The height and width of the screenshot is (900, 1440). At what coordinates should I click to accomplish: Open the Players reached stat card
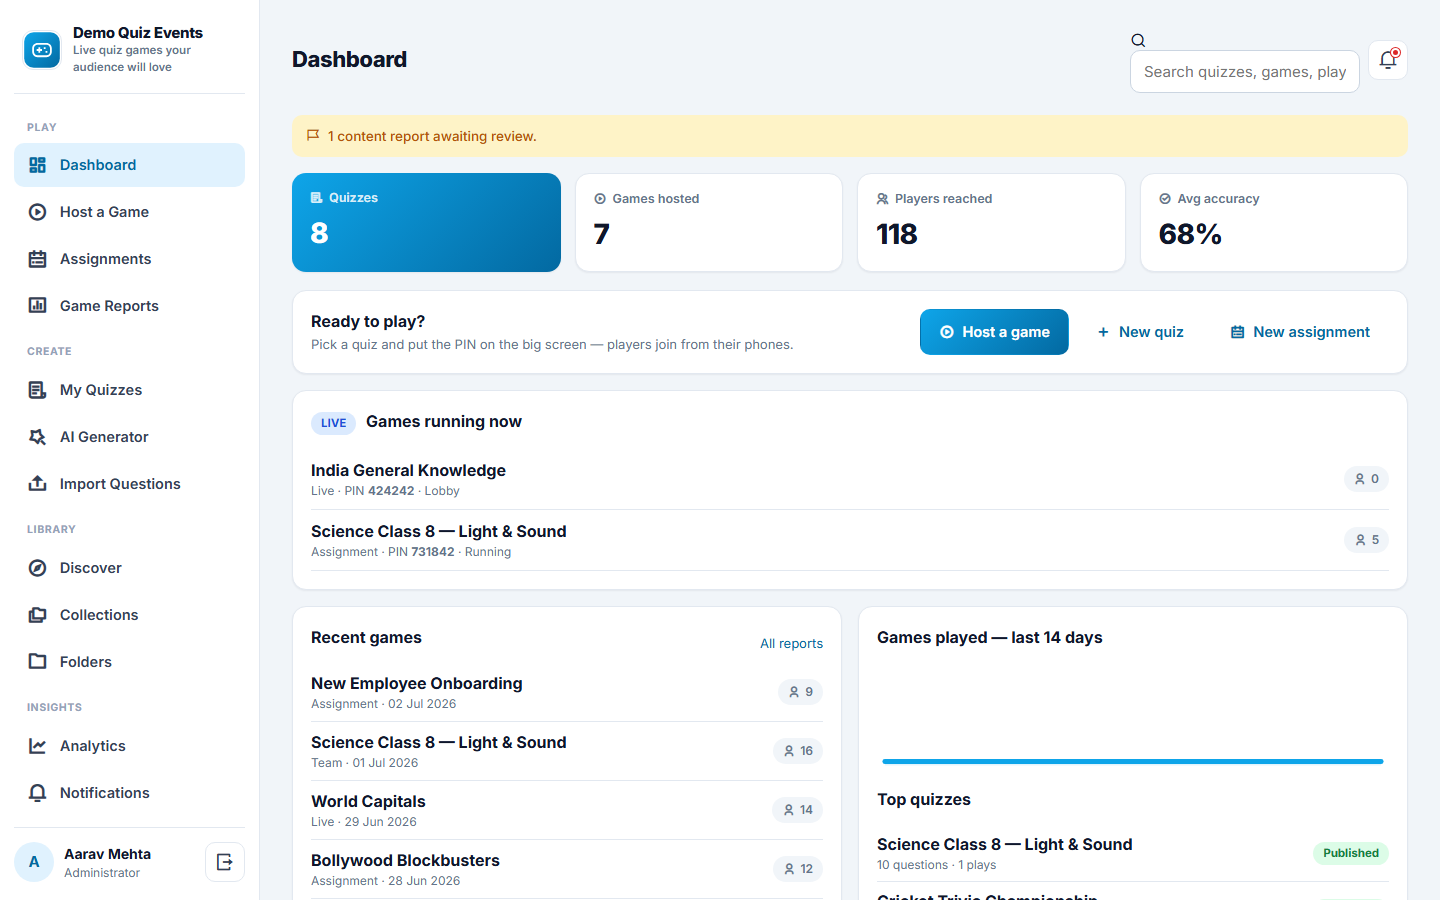click(x=991, y=222)
